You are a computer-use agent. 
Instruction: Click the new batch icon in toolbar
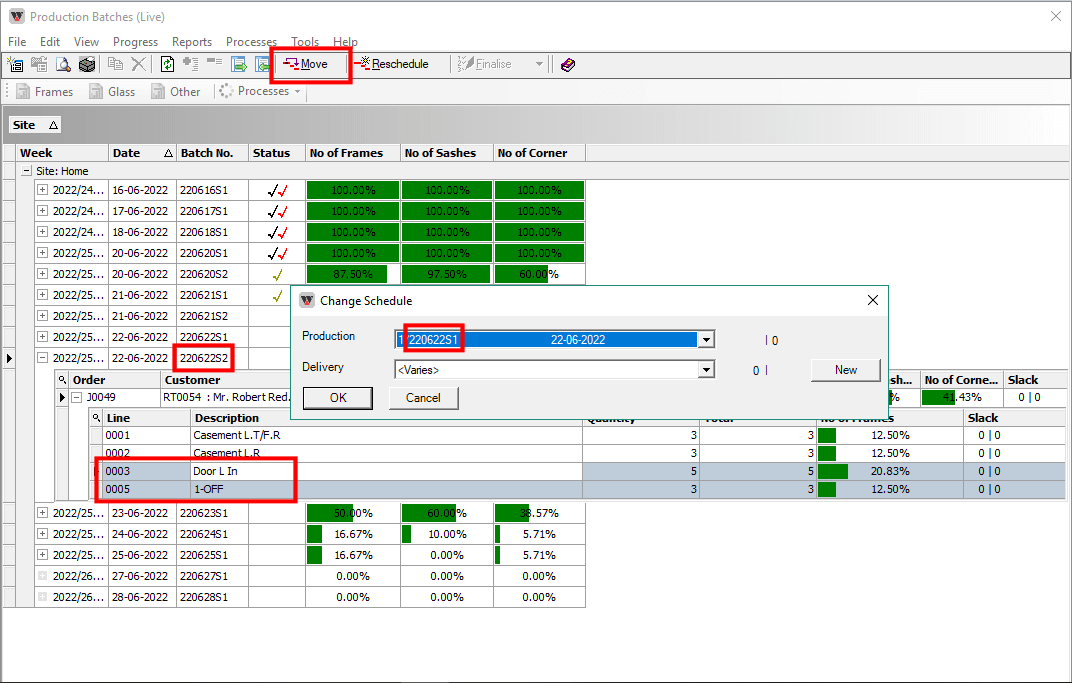15,64
